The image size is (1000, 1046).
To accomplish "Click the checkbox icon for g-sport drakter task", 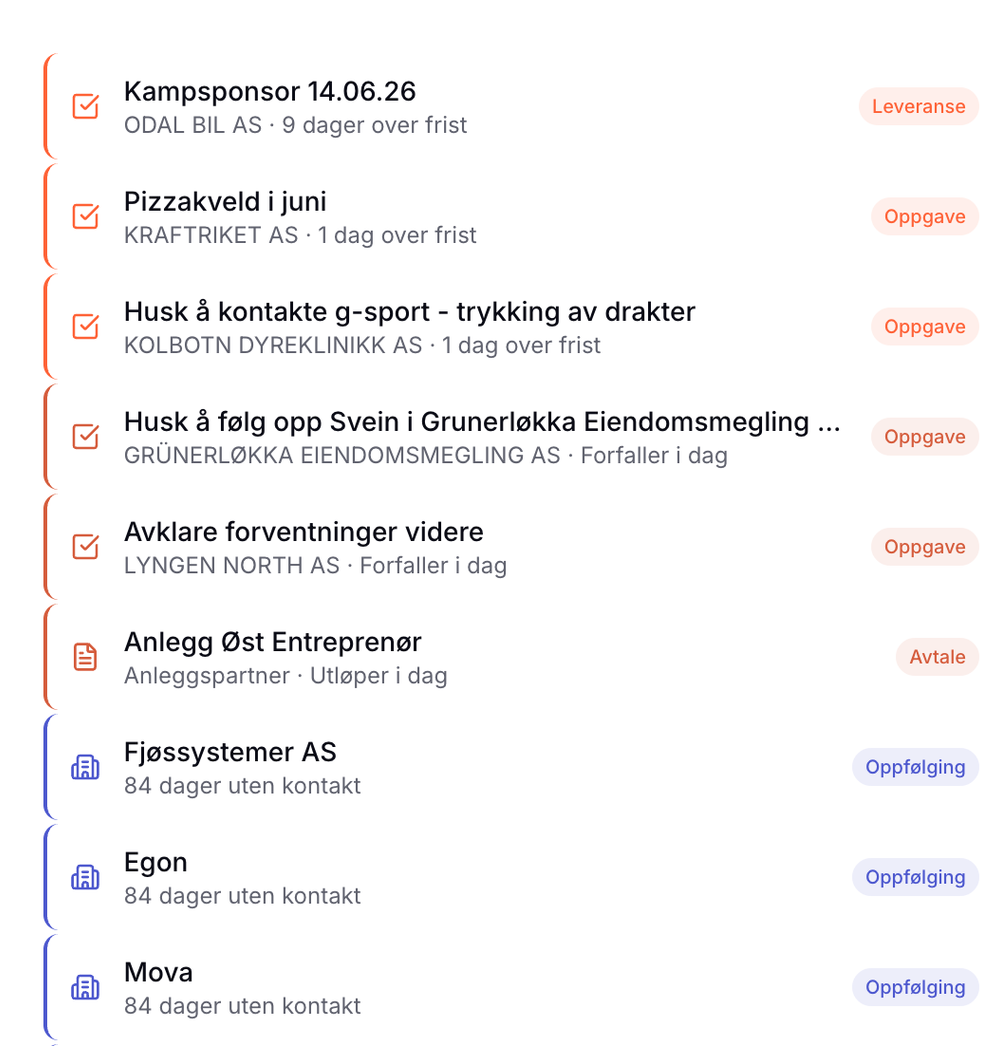I will [85, 327].
